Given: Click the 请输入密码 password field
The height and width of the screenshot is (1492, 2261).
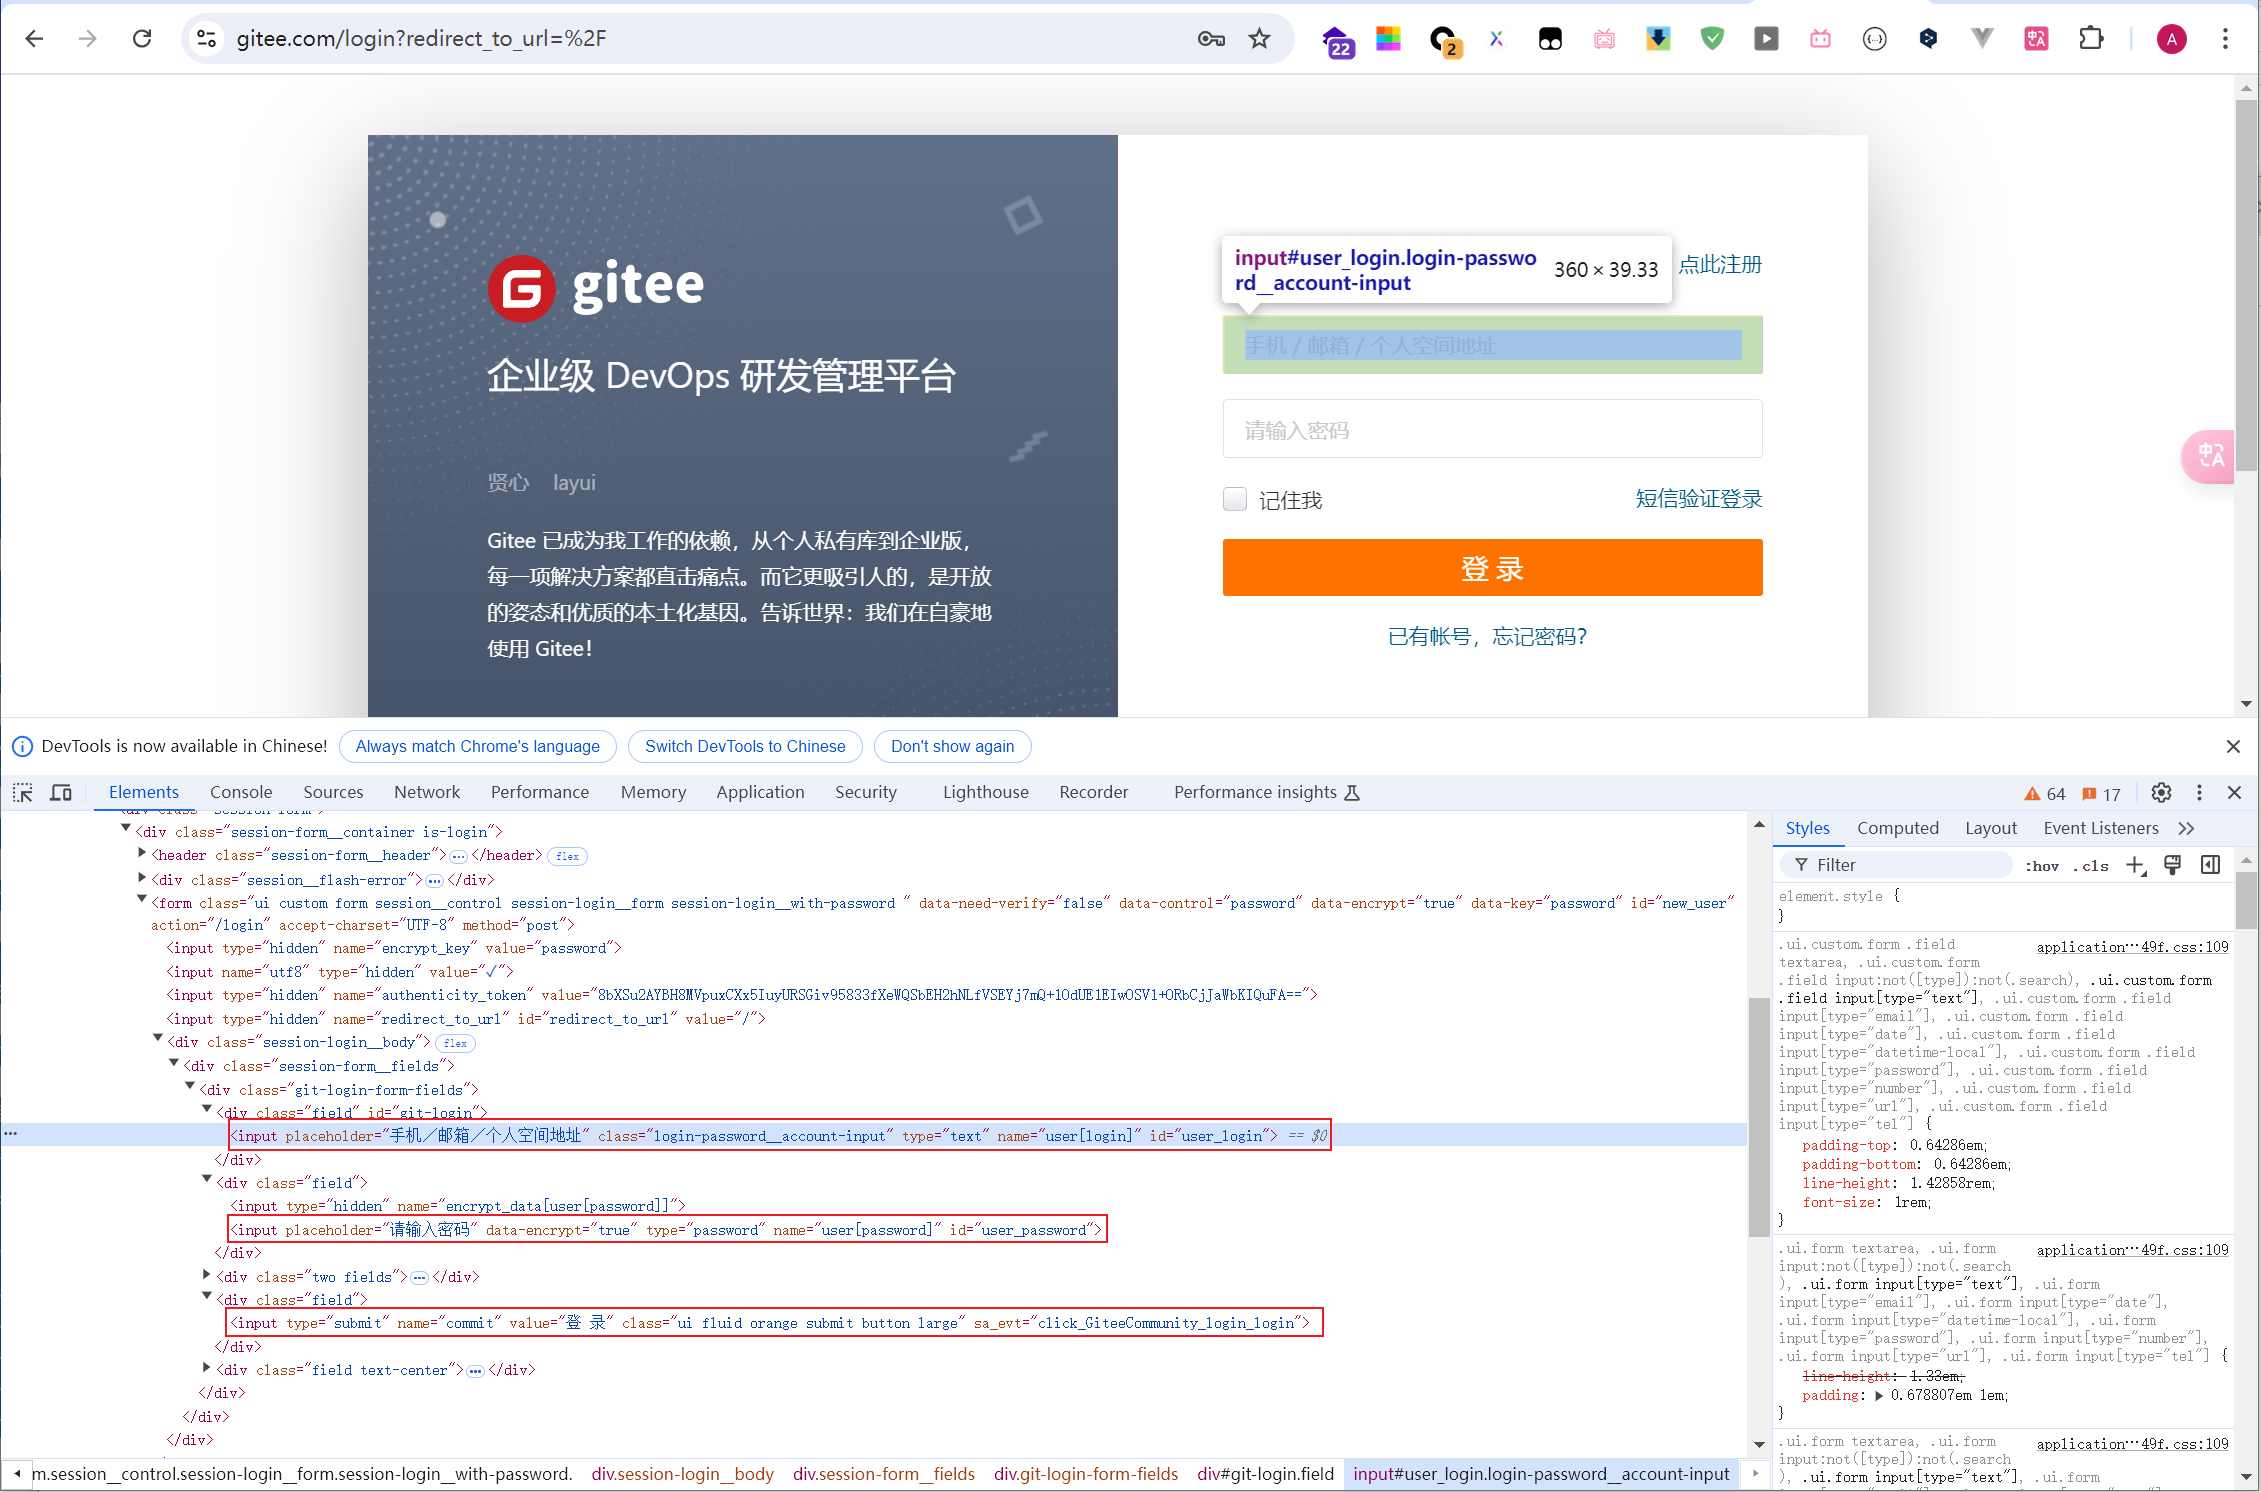Looking at the screenshot, I should [1492, 430].
